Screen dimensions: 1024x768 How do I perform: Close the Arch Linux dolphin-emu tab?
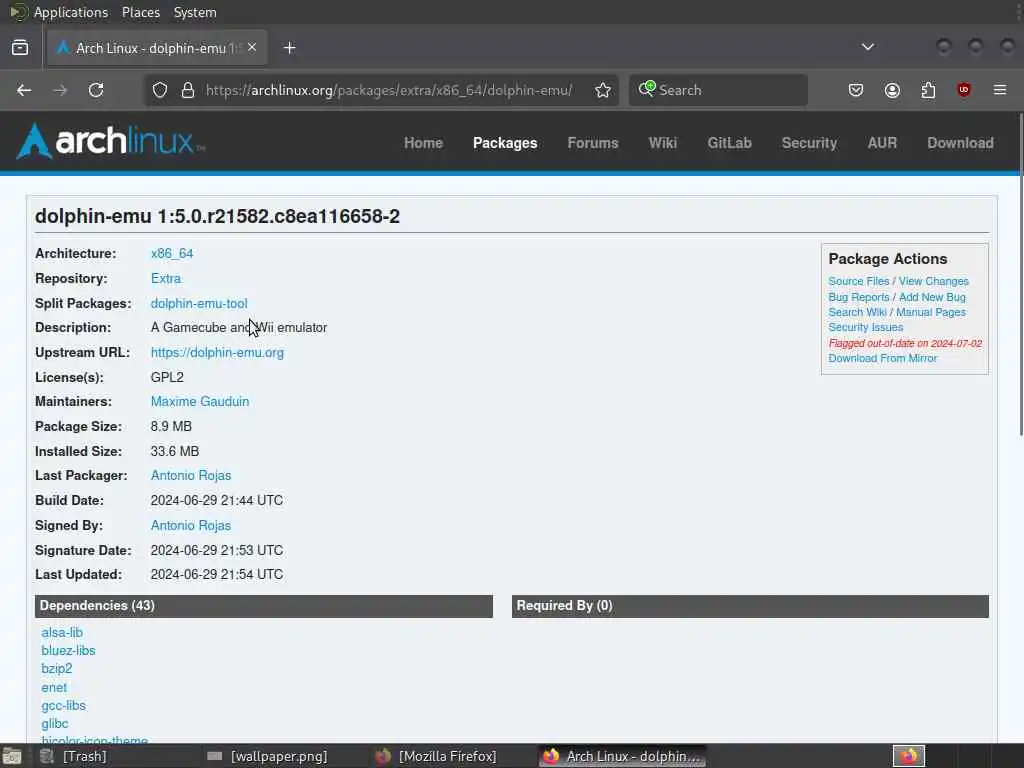(x=252, y=48)
